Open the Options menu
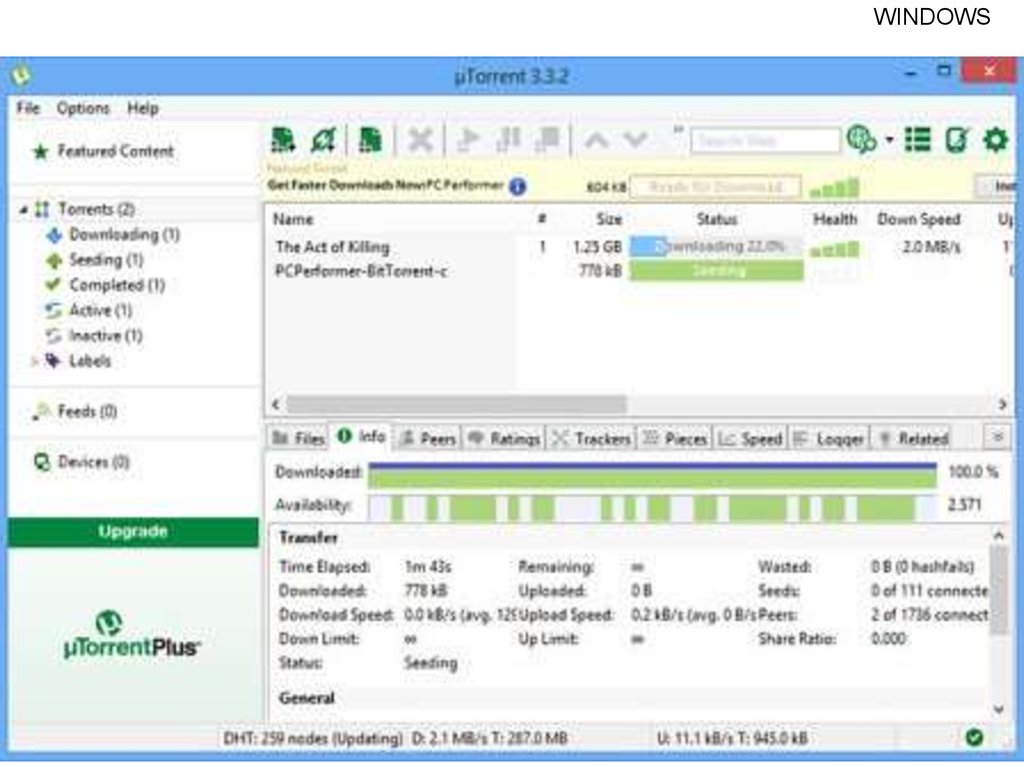Viewport: 1024px width, 767px height. tap(83, 108)
